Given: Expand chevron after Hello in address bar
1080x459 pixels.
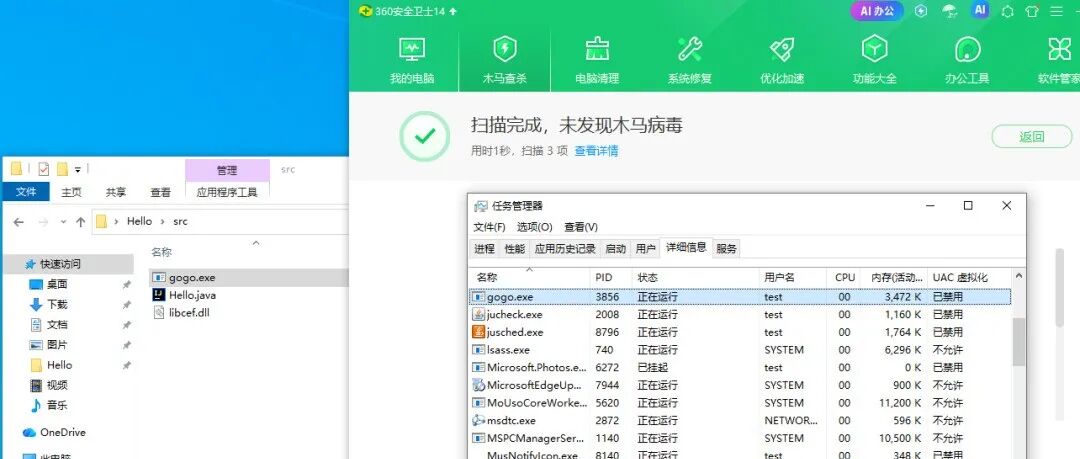Looking at the screenshot, I should point(163,221).
